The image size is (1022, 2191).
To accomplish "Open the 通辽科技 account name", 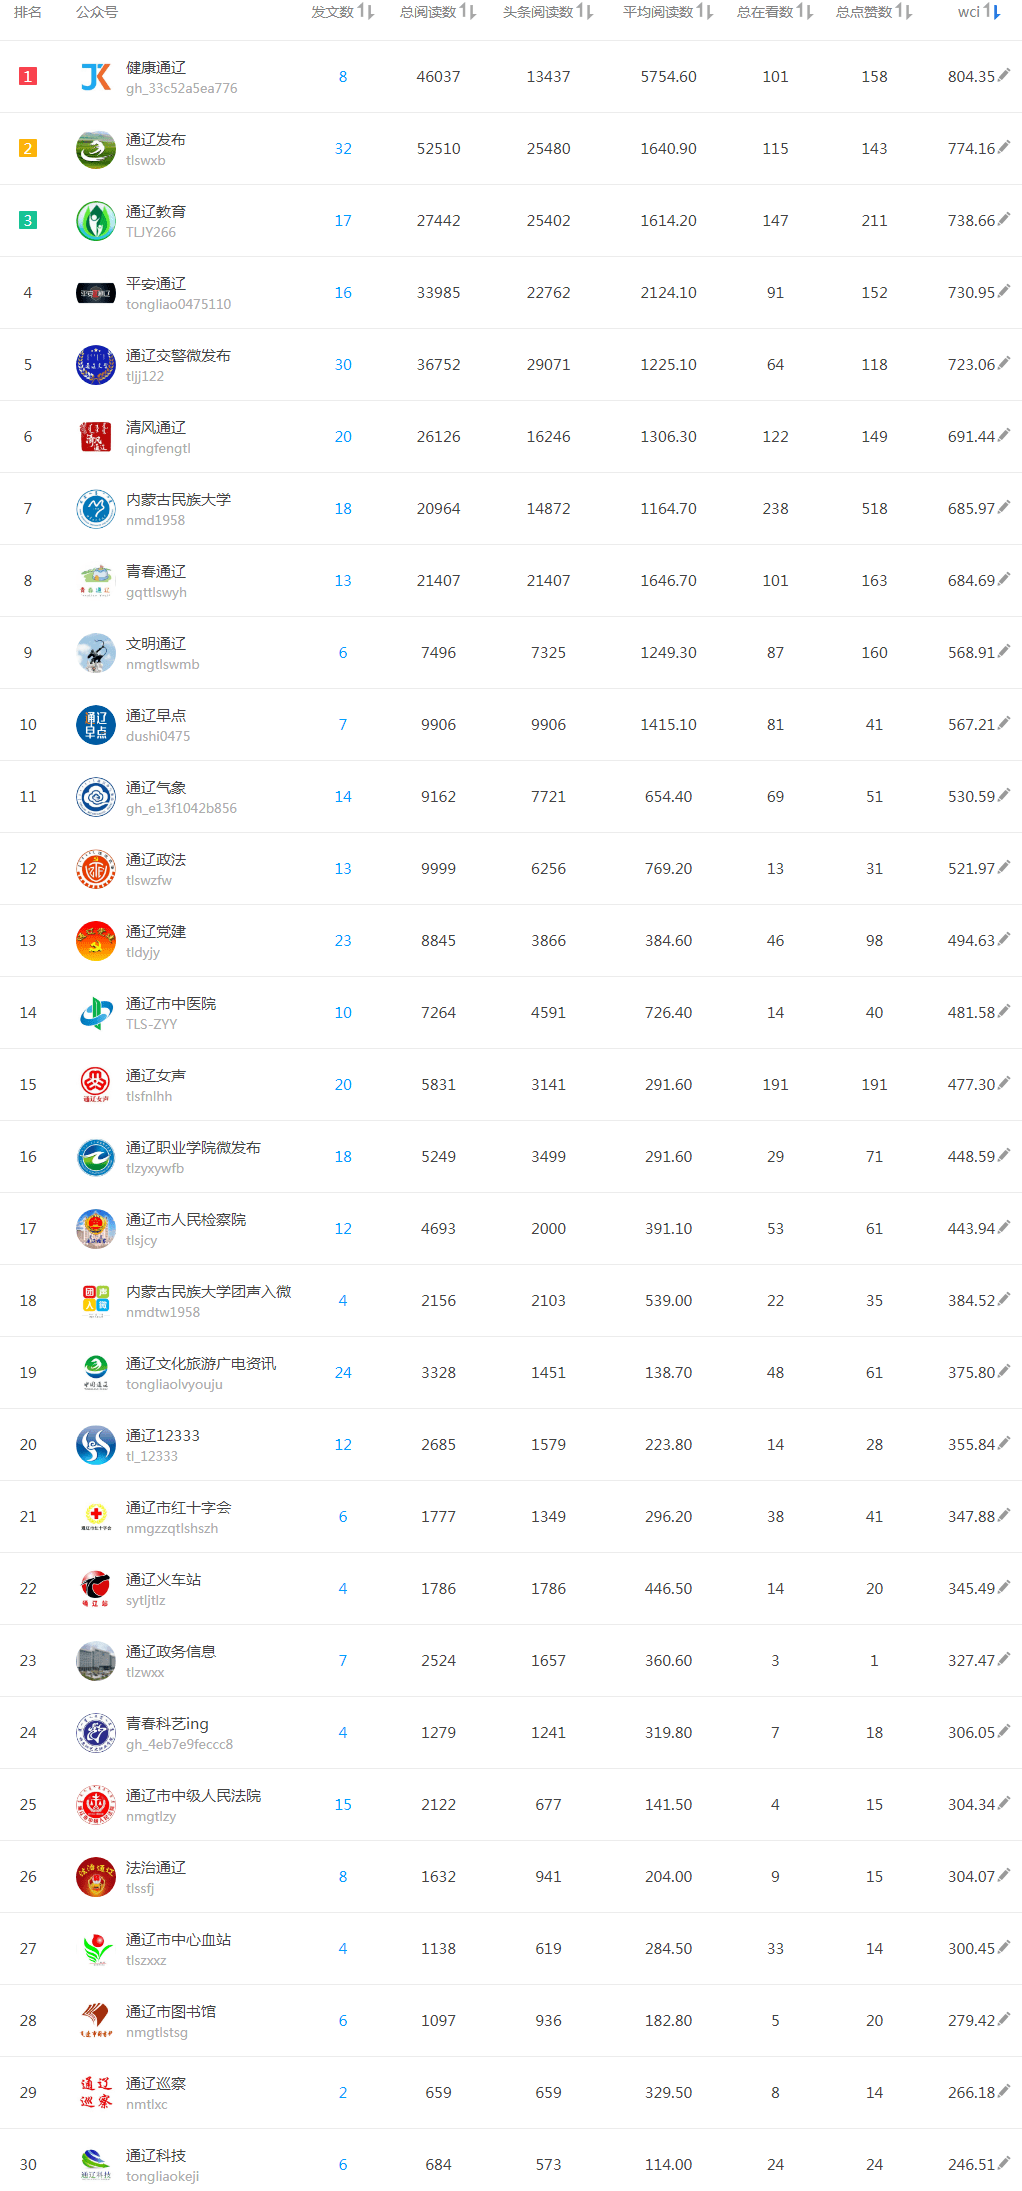I will [x=156, y=2155].
